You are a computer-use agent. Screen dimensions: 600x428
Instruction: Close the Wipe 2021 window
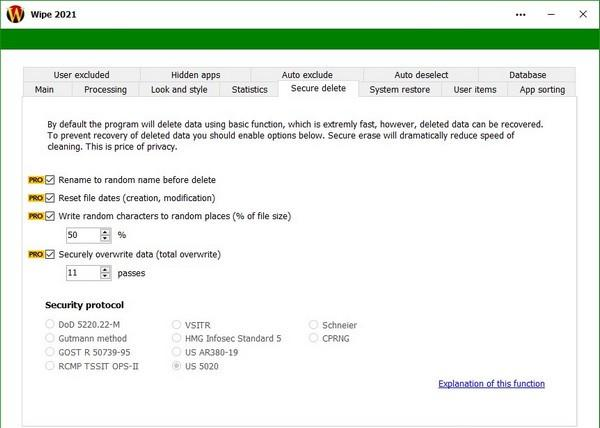tap(583, 15)
